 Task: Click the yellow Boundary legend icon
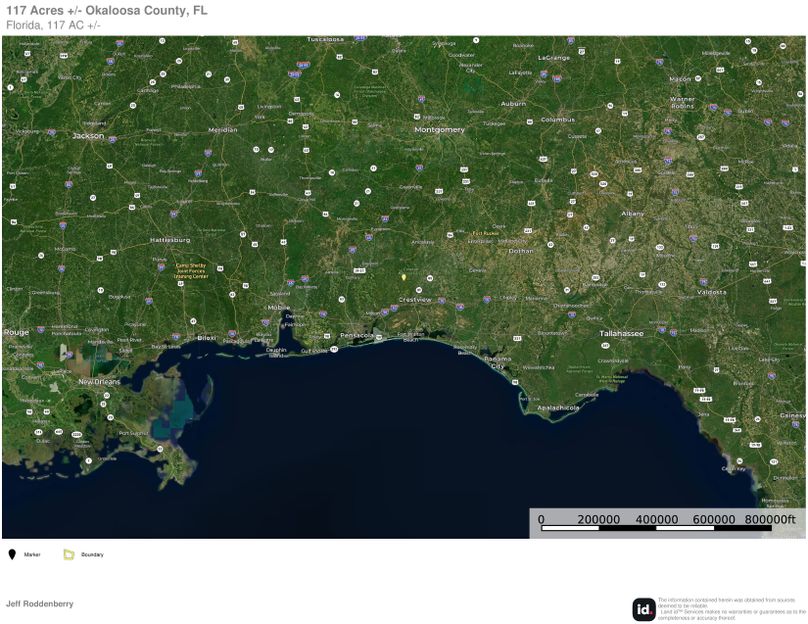(69, 554)
